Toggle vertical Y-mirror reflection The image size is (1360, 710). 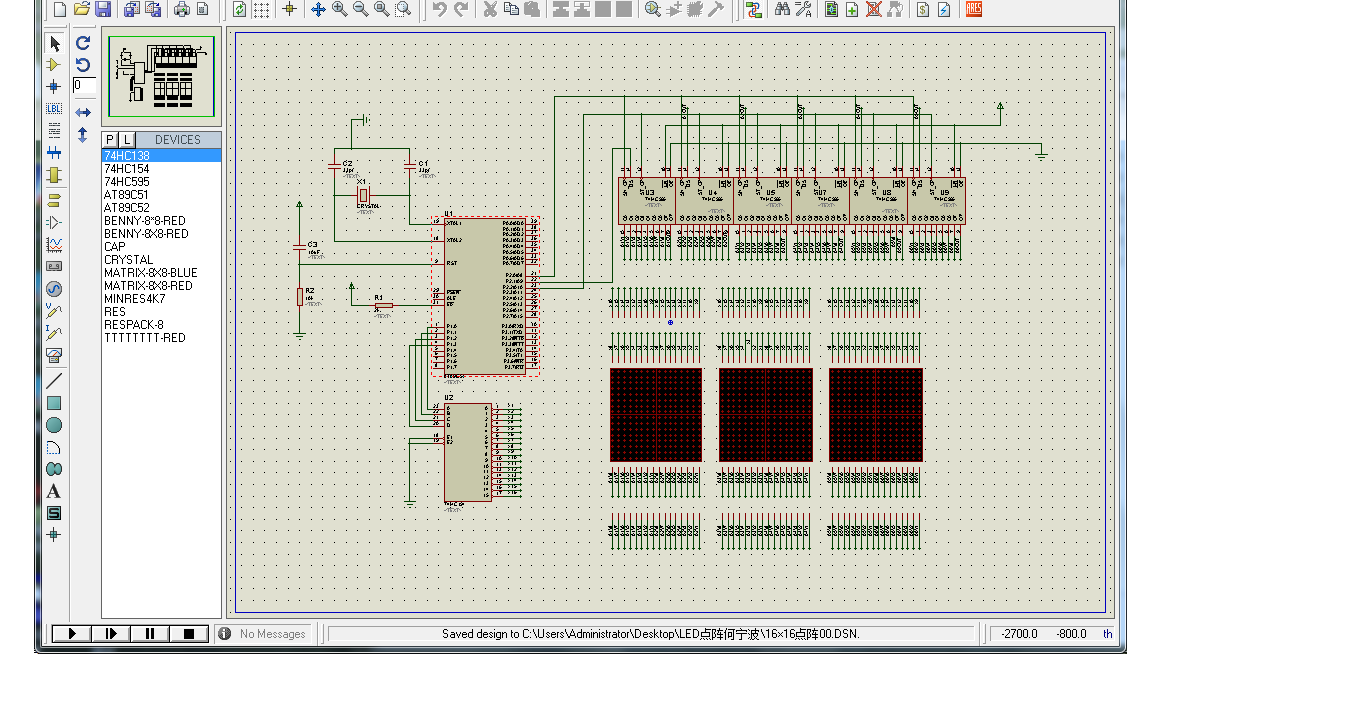(x=83, y=135)
